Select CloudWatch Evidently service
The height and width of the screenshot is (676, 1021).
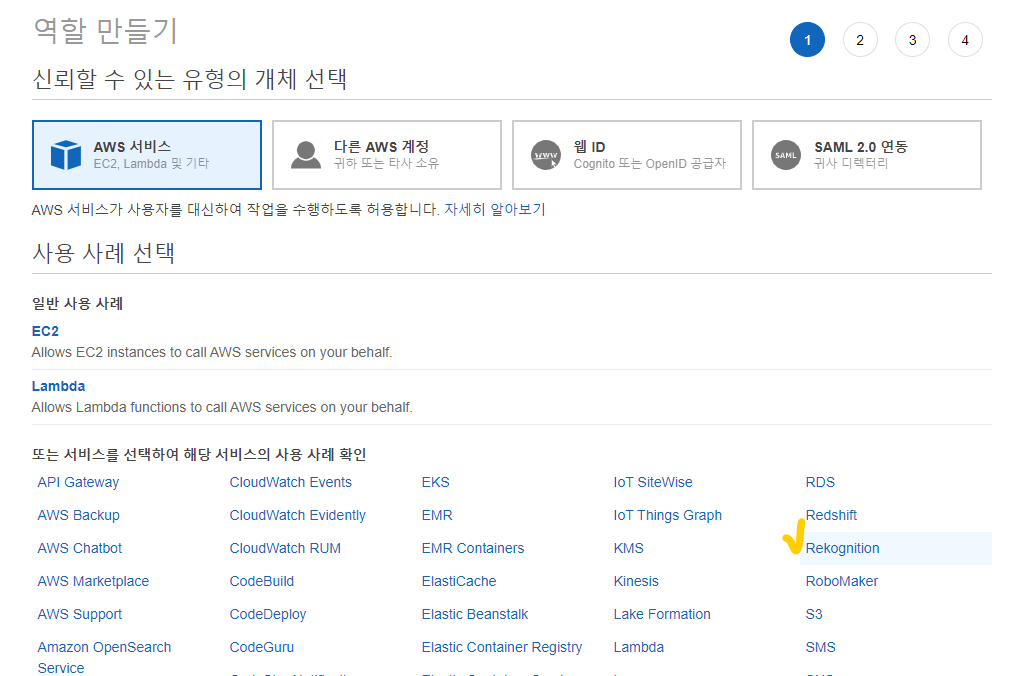[298, 515]
